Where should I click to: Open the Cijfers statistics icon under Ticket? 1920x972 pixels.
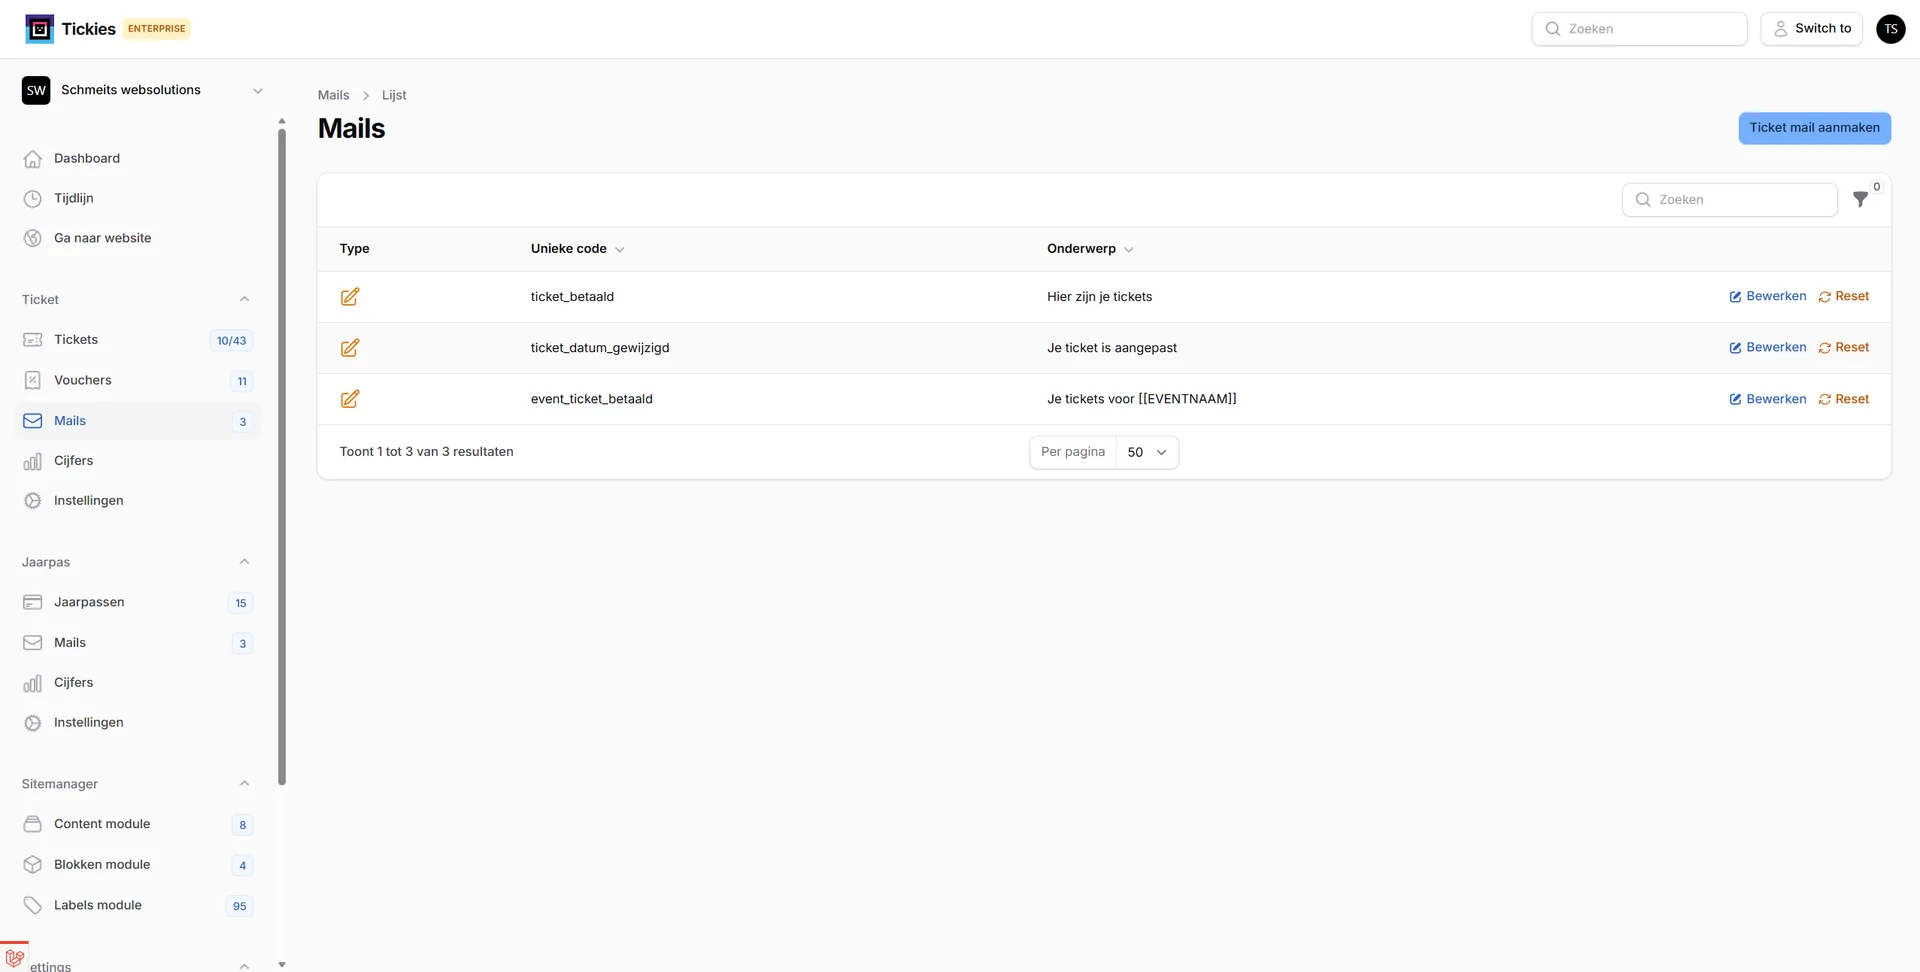[33, 460]
